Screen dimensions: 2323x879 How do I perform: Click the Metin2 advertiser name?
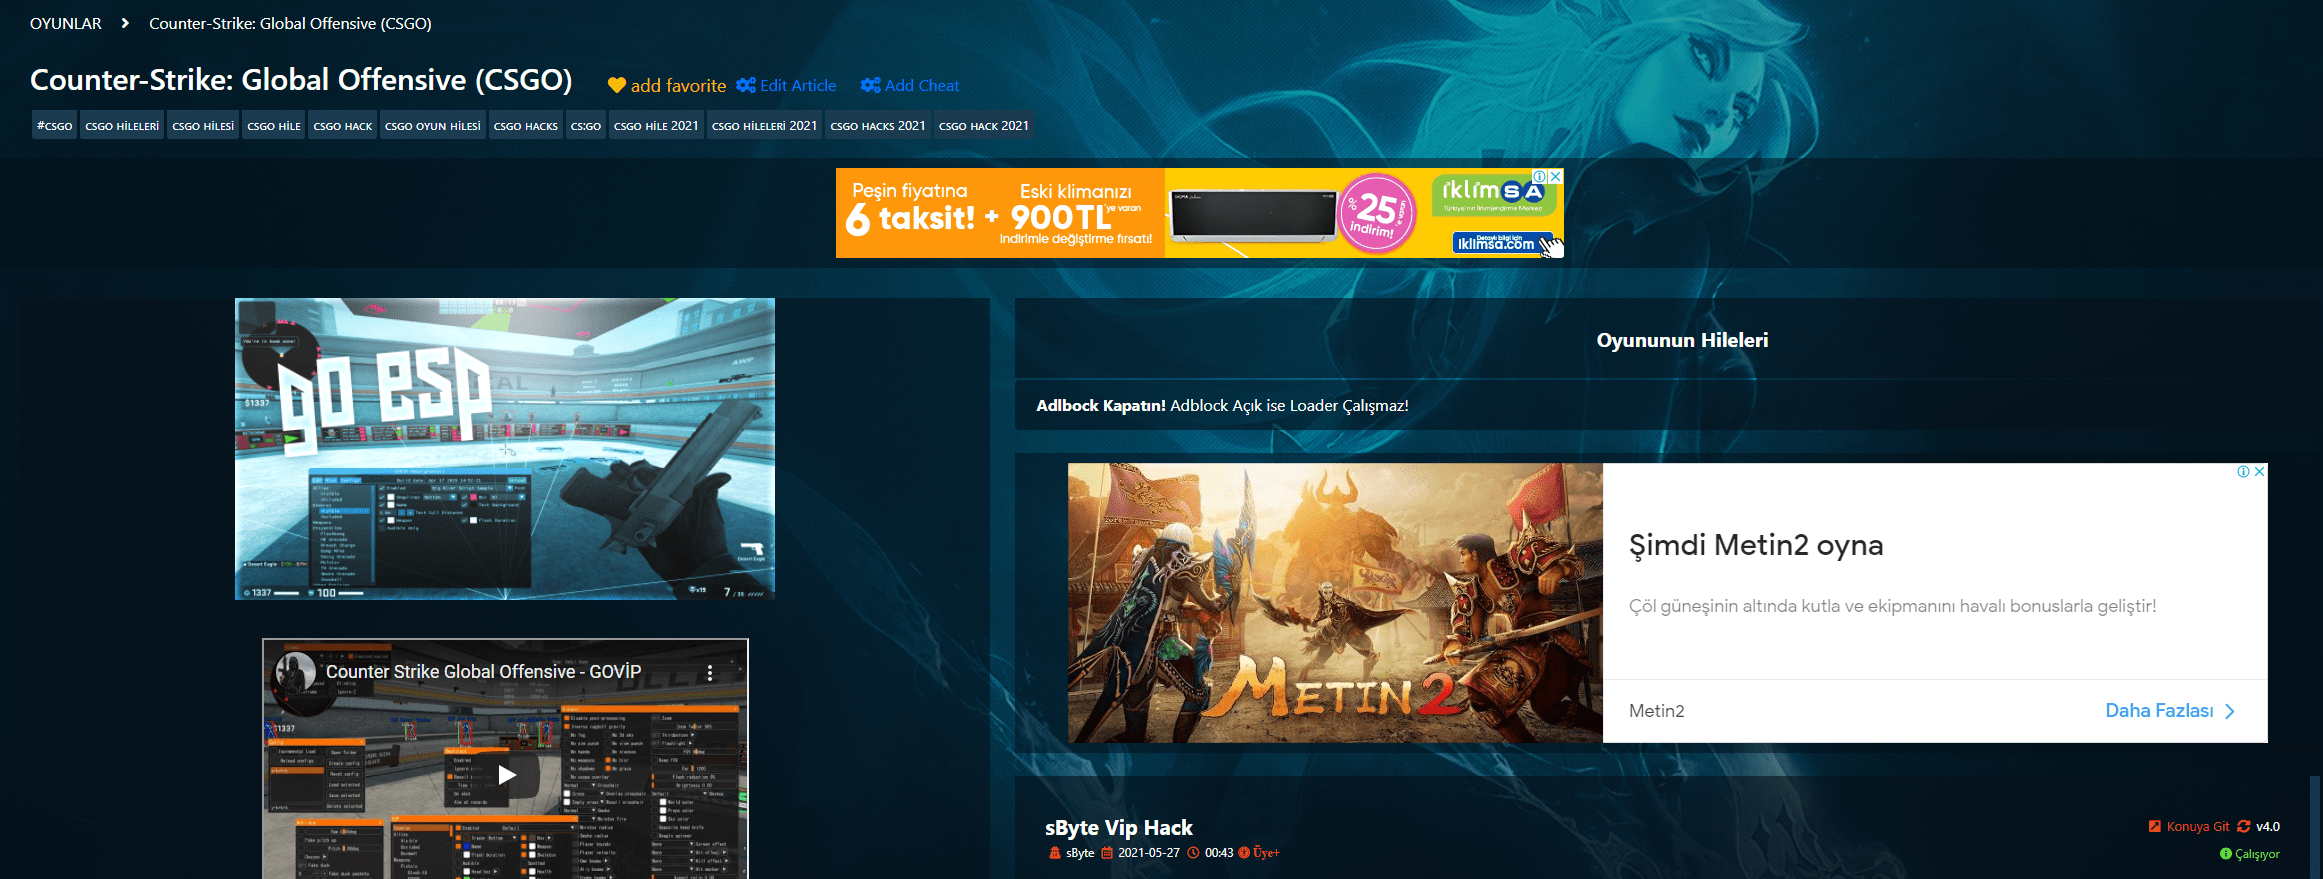point(1656,711)
